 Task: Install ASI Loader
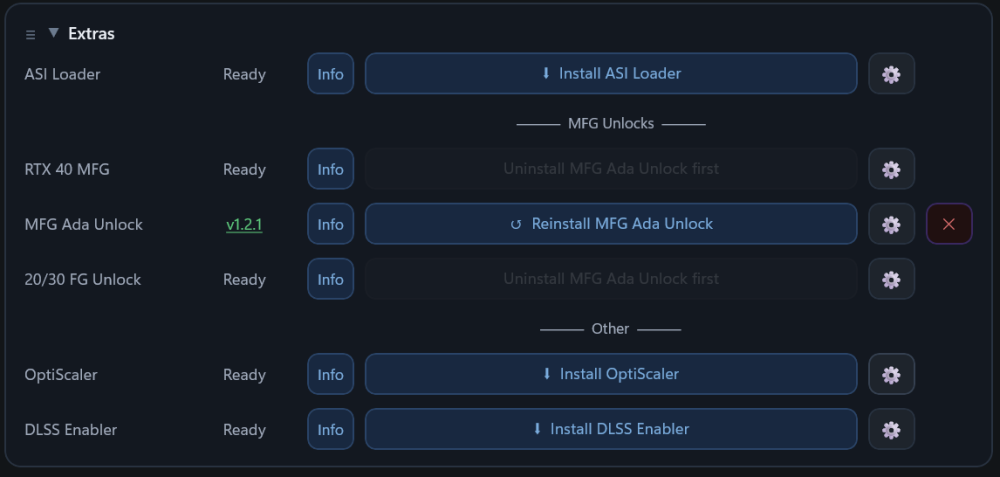(x=611, y=73)
